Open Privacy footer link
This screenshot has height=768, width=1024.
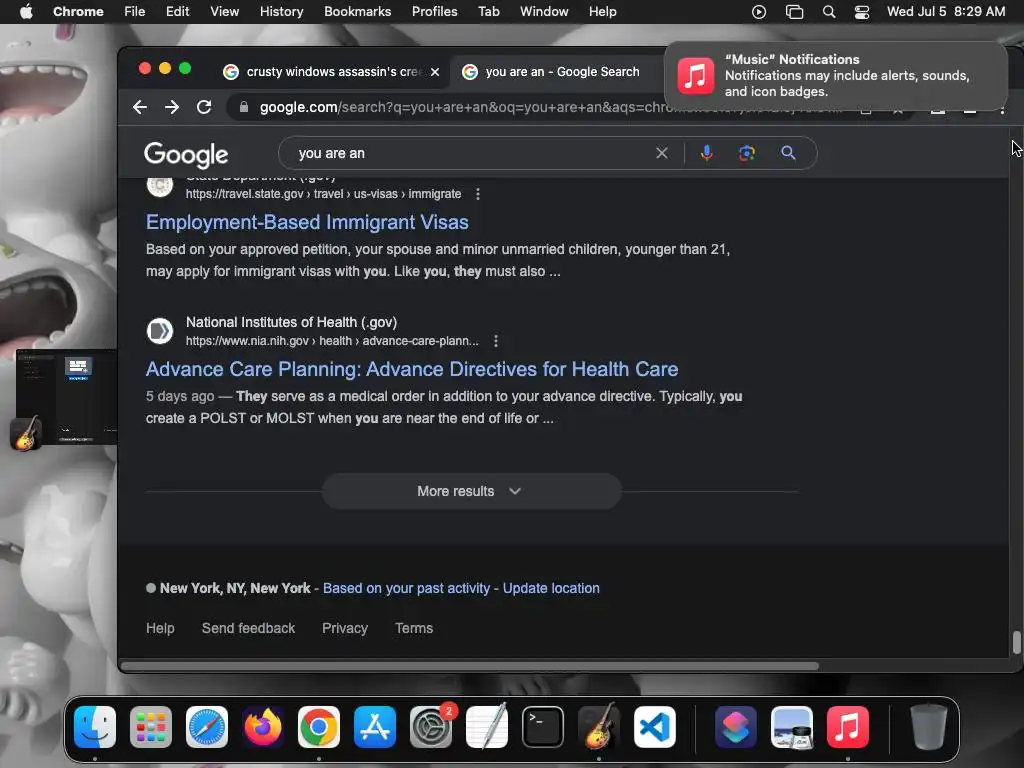coord(345,628)
